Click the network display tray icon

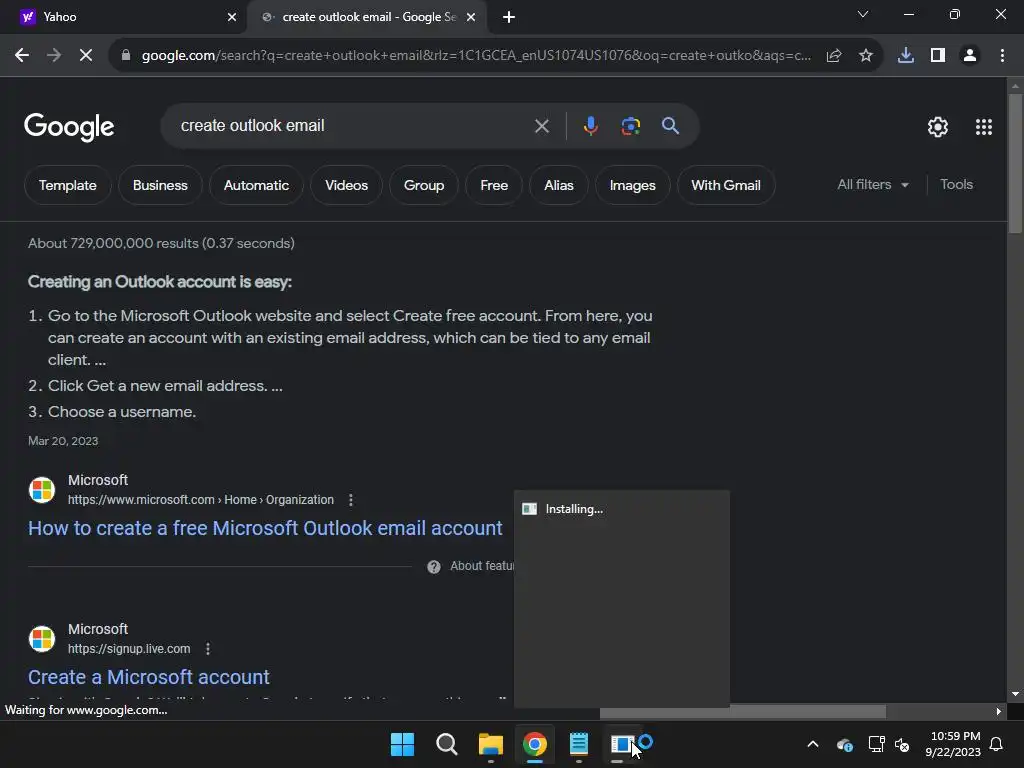pos(876,744)
